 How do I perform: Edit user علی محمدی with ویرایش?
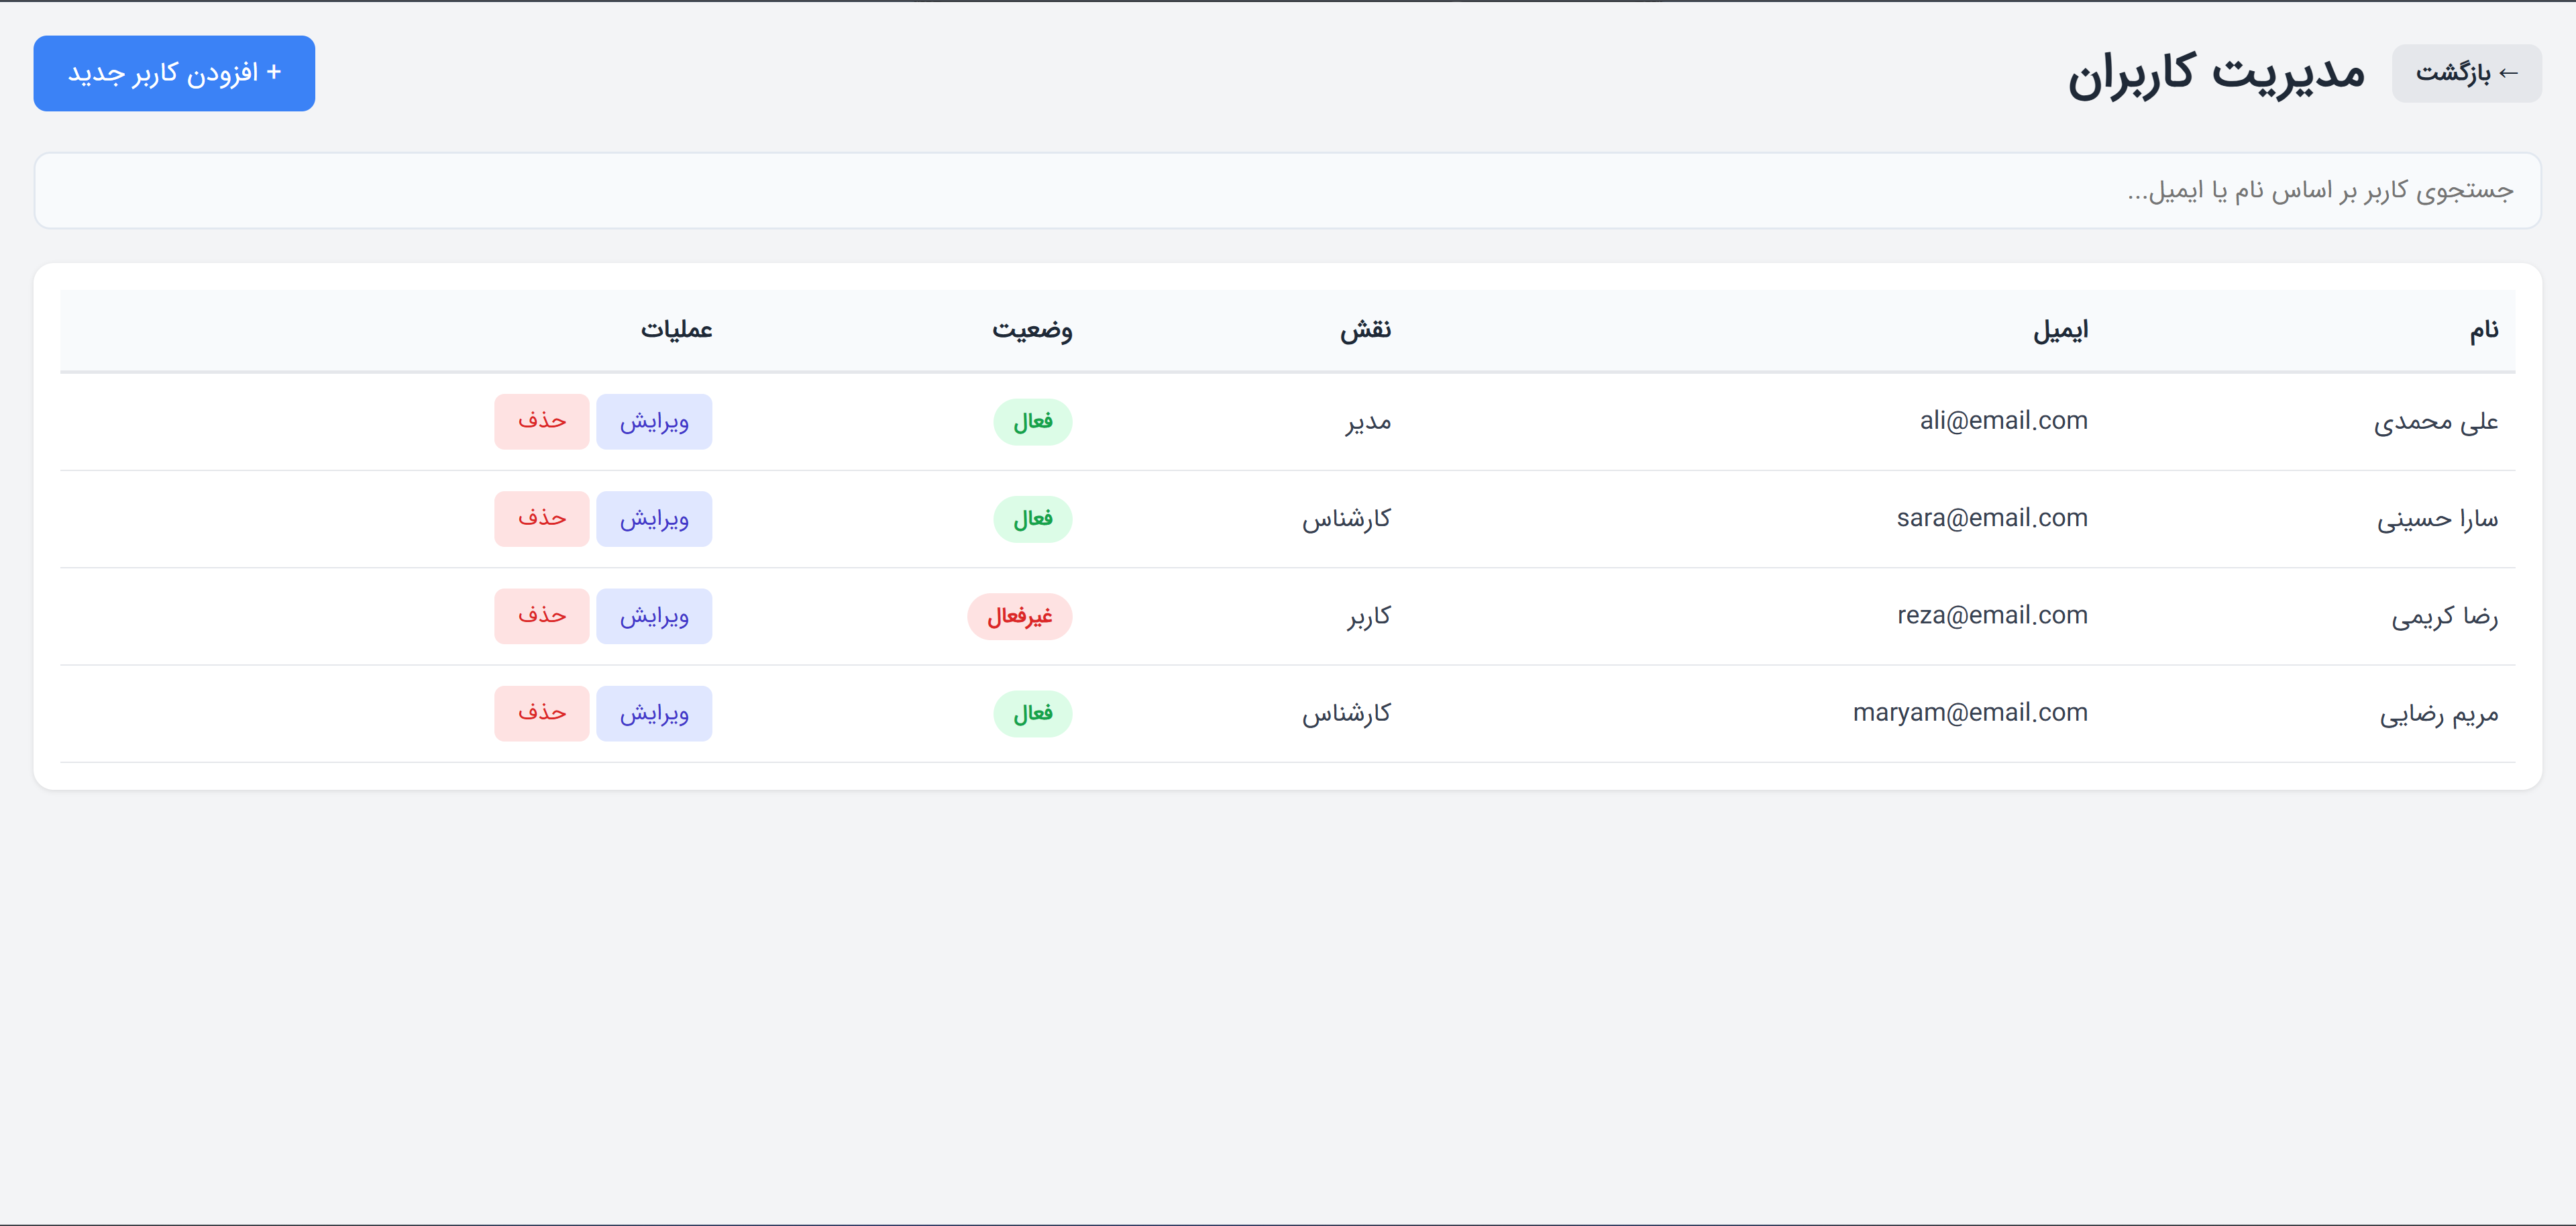click(x=654, y=421)
